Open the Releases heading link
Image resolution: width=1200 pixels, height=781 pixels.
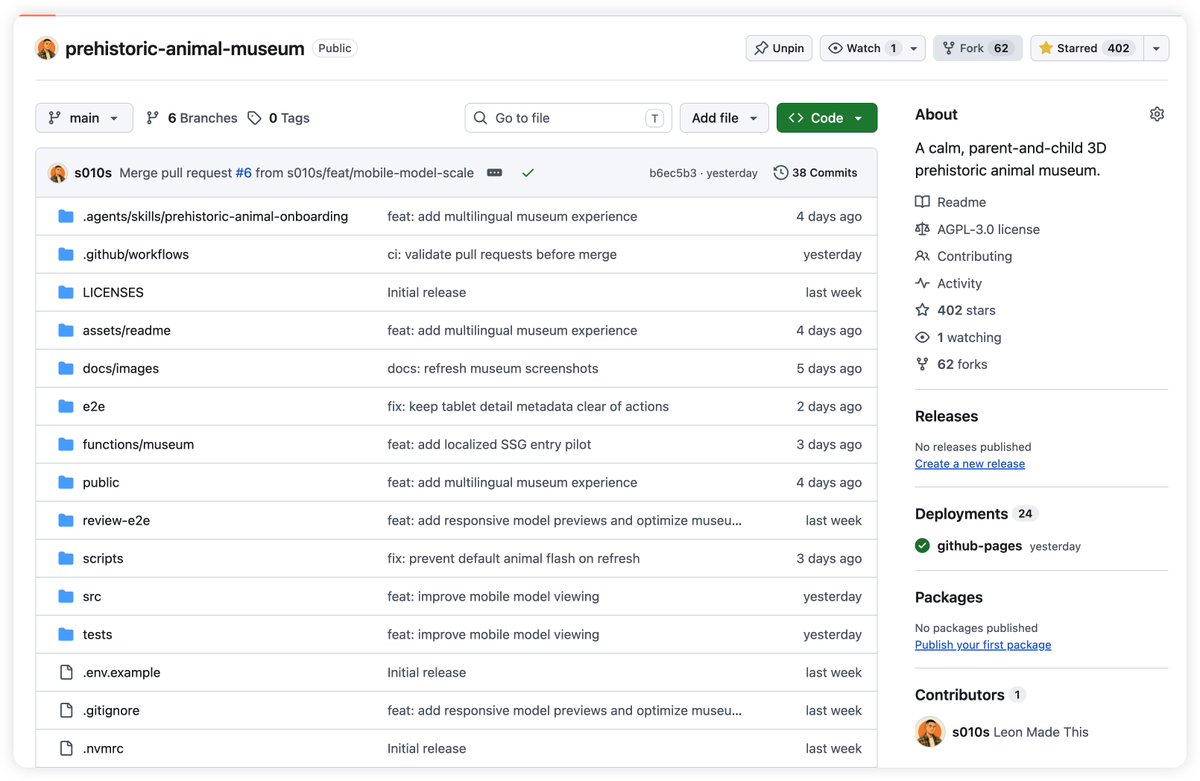point(946,416)
